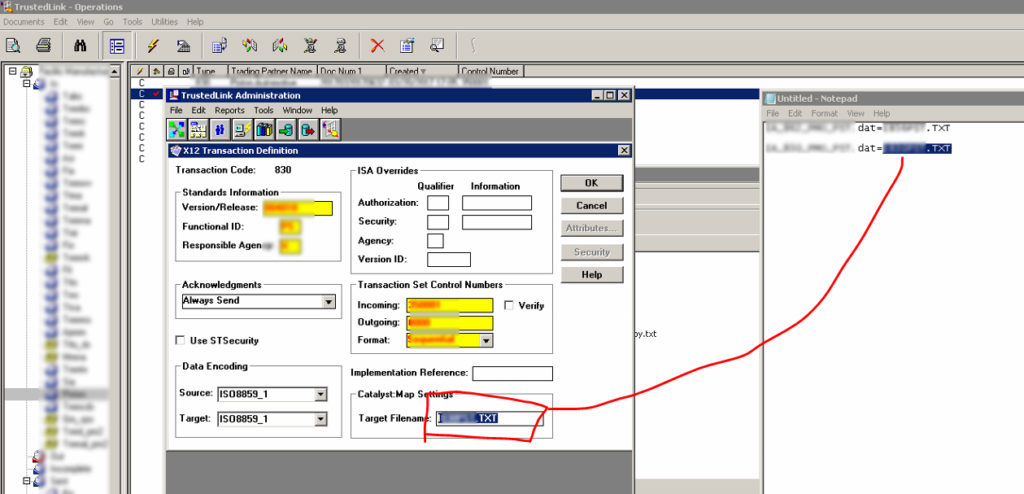
Task: Expand the Source data encoding dropdown
Action: 320,394
